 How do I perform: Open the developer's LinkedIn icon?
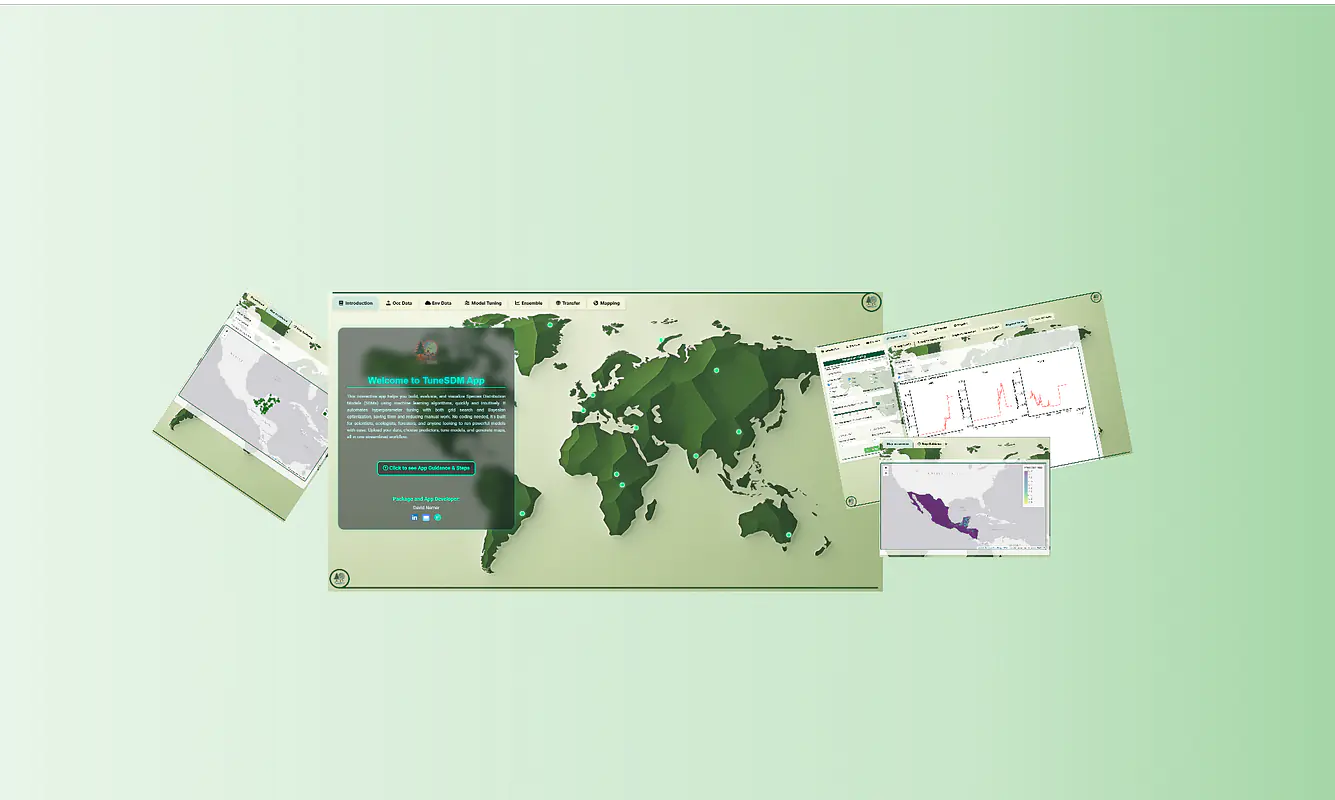point(415,518)
